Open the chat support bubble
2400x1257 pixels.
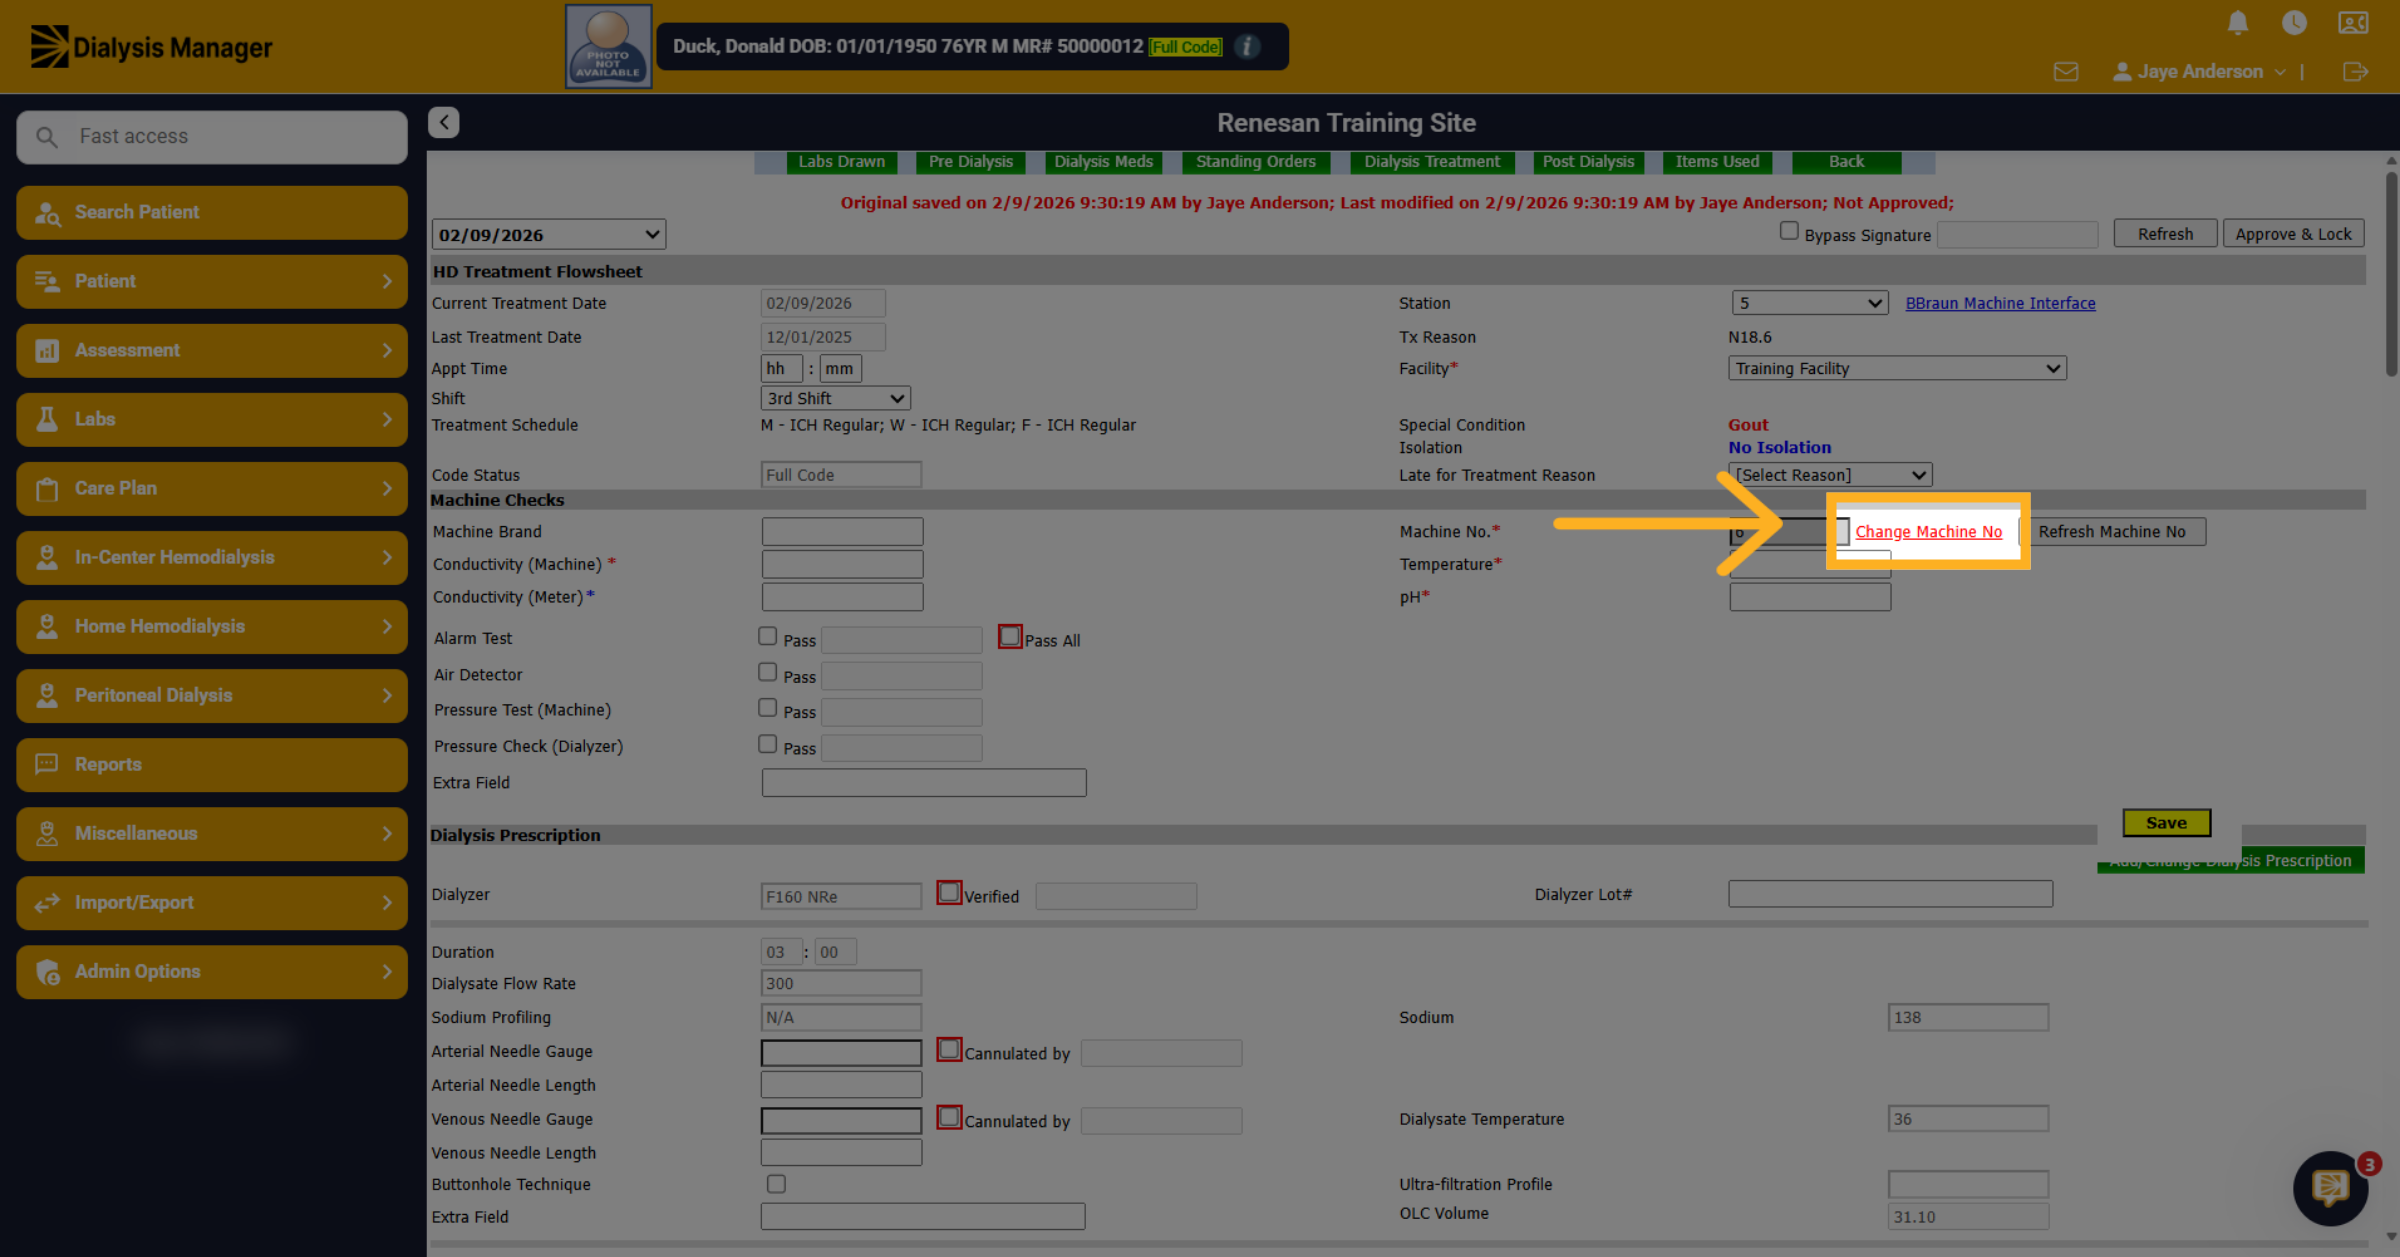[x=2331, y=1187]
